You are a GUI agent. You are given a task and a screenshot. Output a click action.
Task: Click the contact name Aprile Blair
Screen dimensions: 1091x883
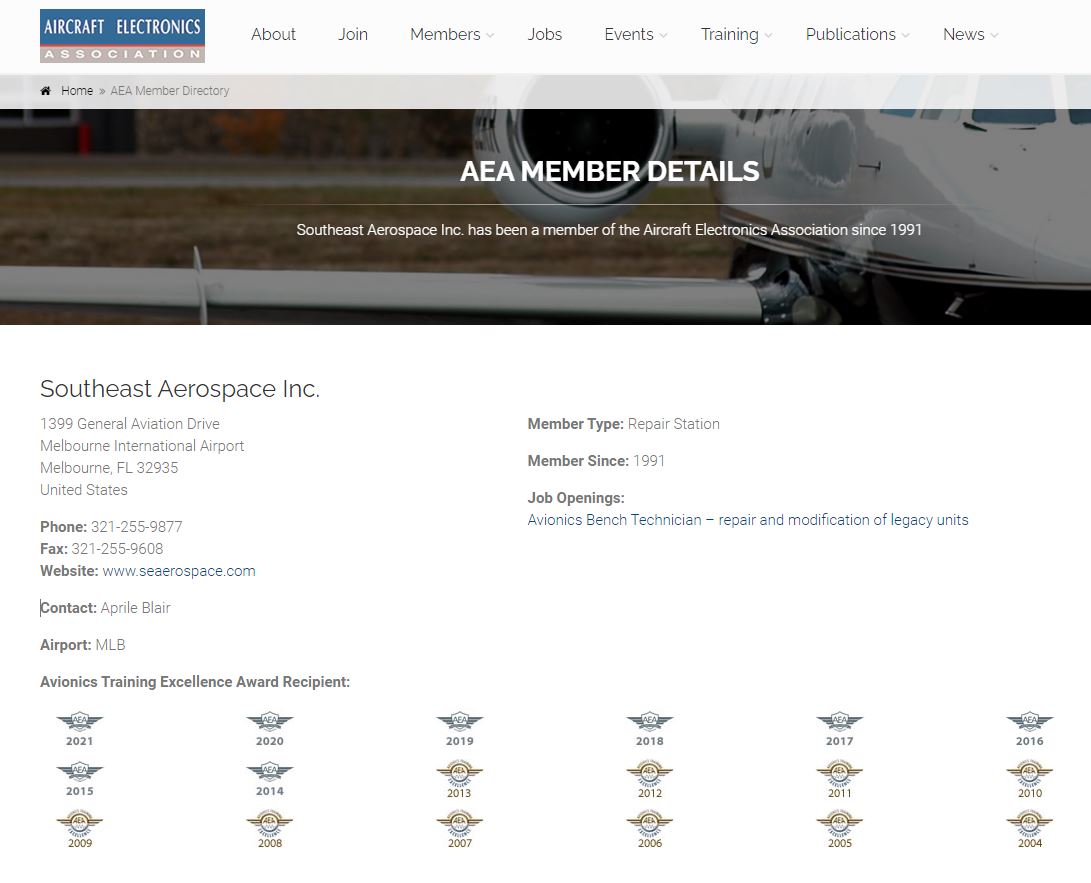(x=136, y=608)
